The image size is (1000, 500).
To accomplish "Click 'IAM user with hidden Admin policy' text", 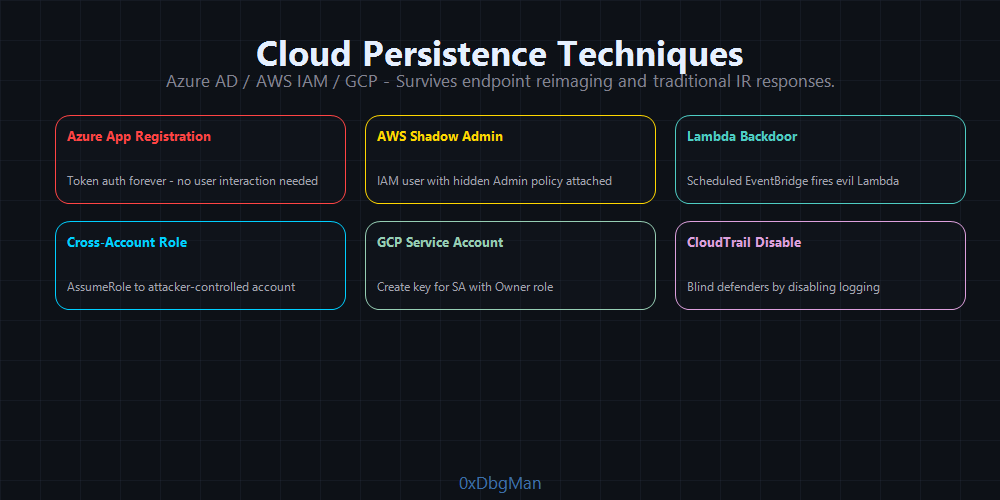I will [x=494, y=181].
